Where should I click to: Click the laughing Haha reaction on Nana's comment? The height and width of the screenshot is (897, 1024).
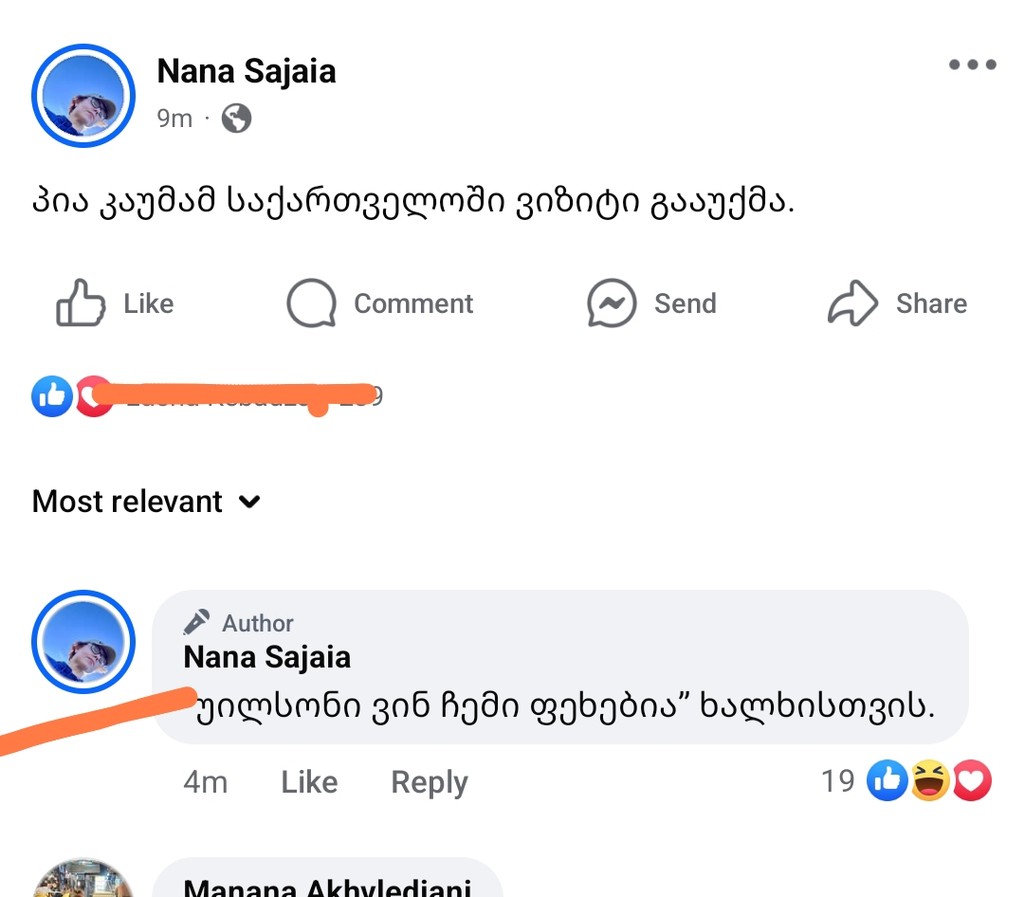click(x=929, y=781)
